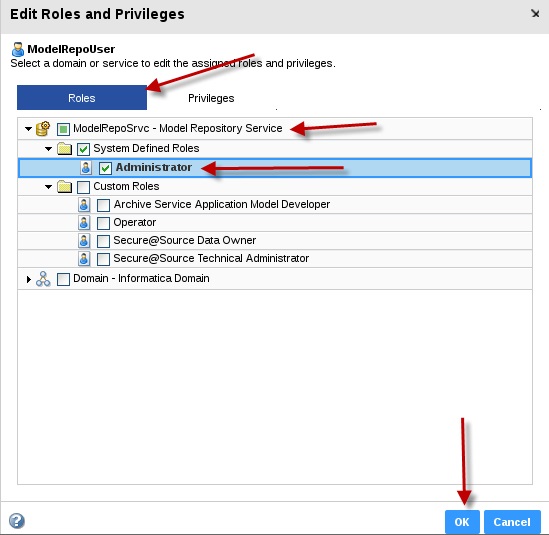Click the Informatica Domain network icon

click(43, 279)
